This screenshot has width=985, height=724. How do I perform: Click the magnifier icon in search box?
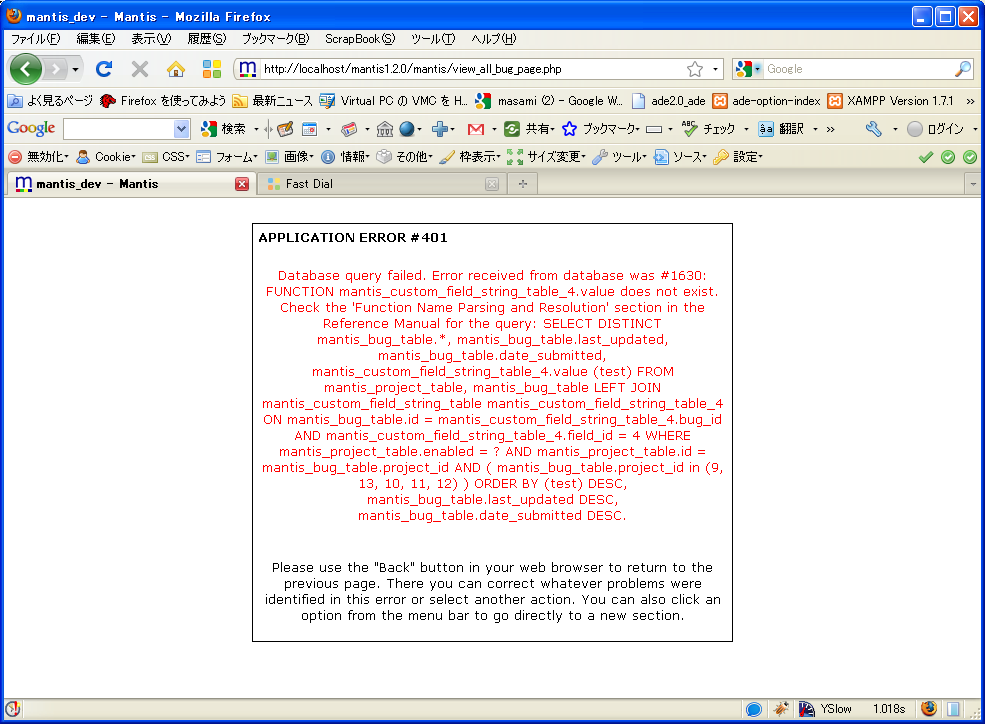point(962,69)
